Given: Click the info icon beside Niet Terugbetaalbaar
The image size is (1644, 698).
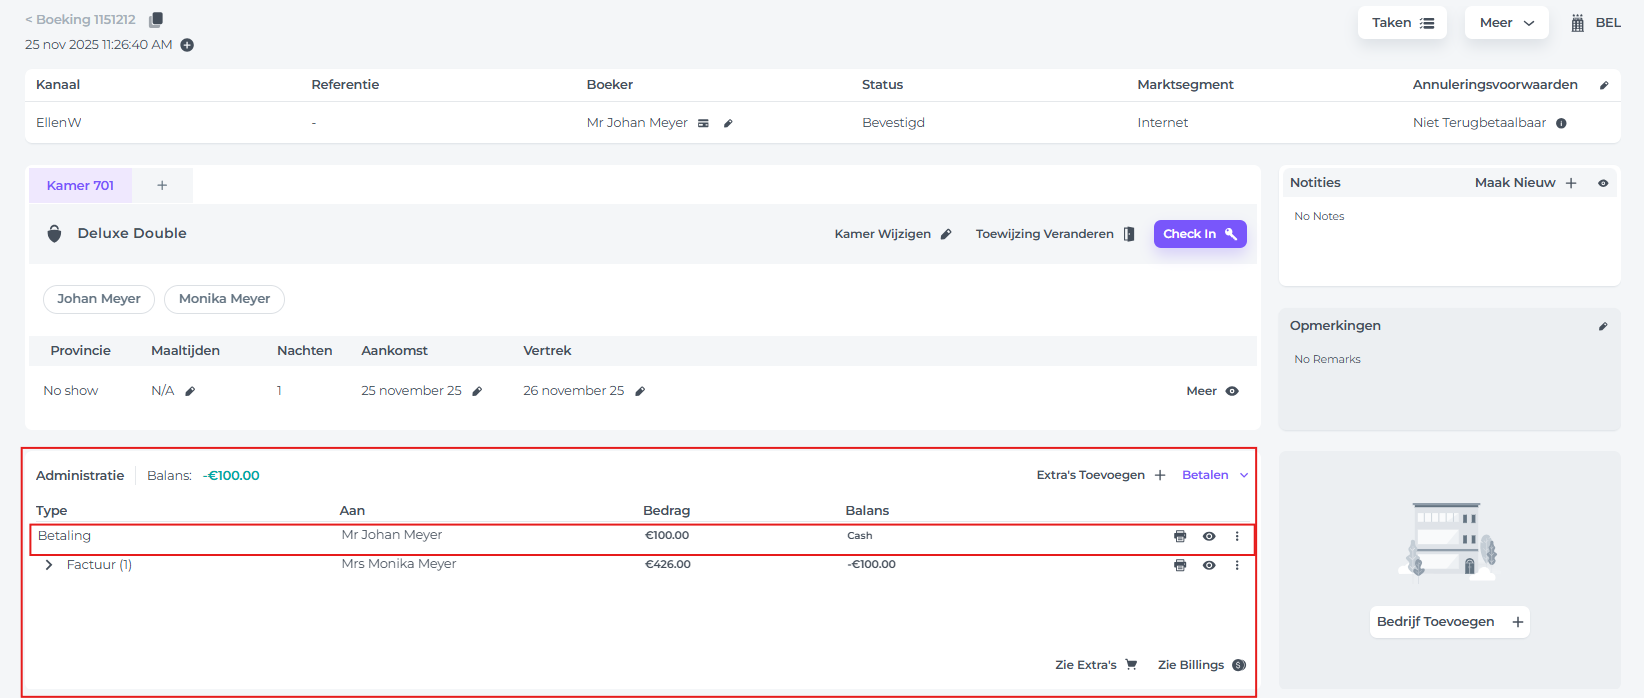Looking at the screenshot, I should (1561, 123).
